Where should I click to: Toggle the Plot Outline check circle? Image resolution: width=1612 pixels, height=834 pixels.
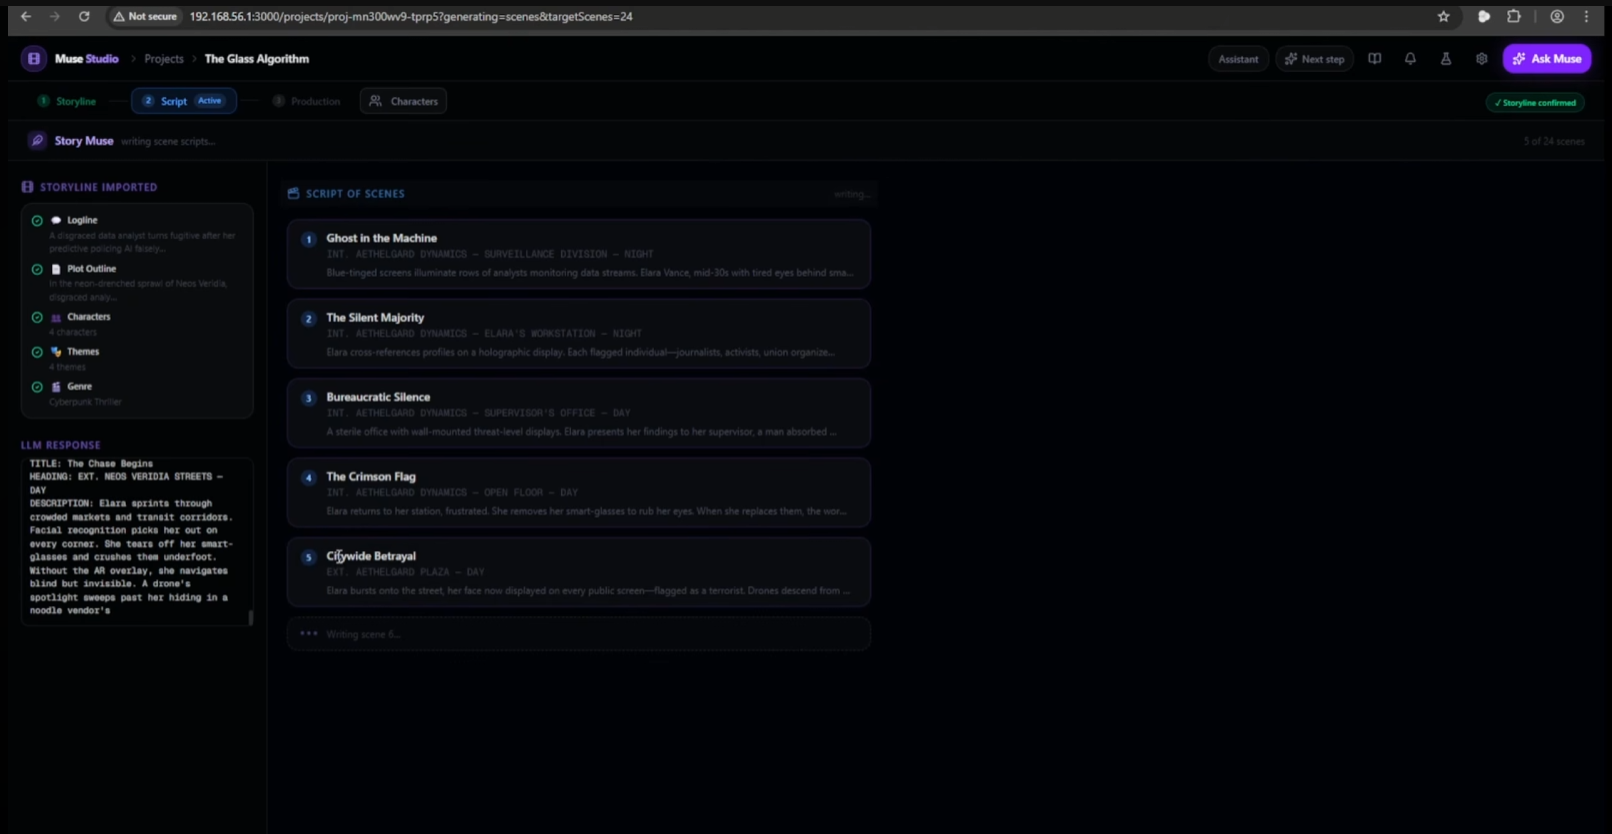(x=37, y=269)
